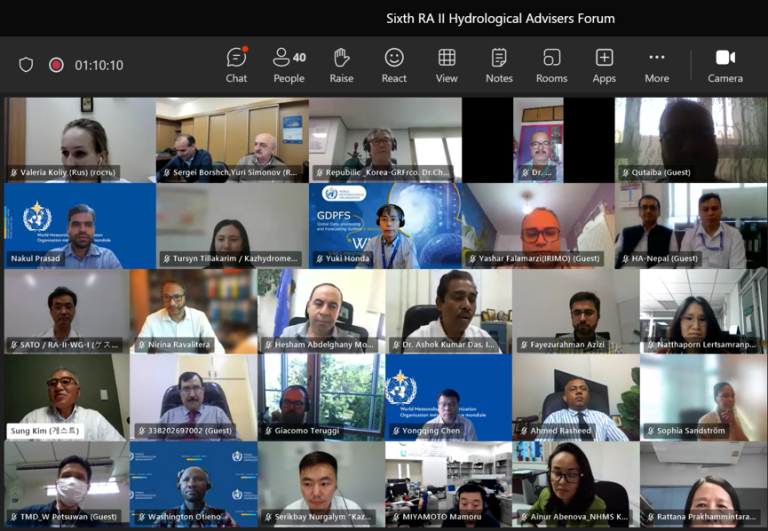This screenshot has height=531, width=768.
Task: Show the People participant list
Action: [x=289, y=65]
